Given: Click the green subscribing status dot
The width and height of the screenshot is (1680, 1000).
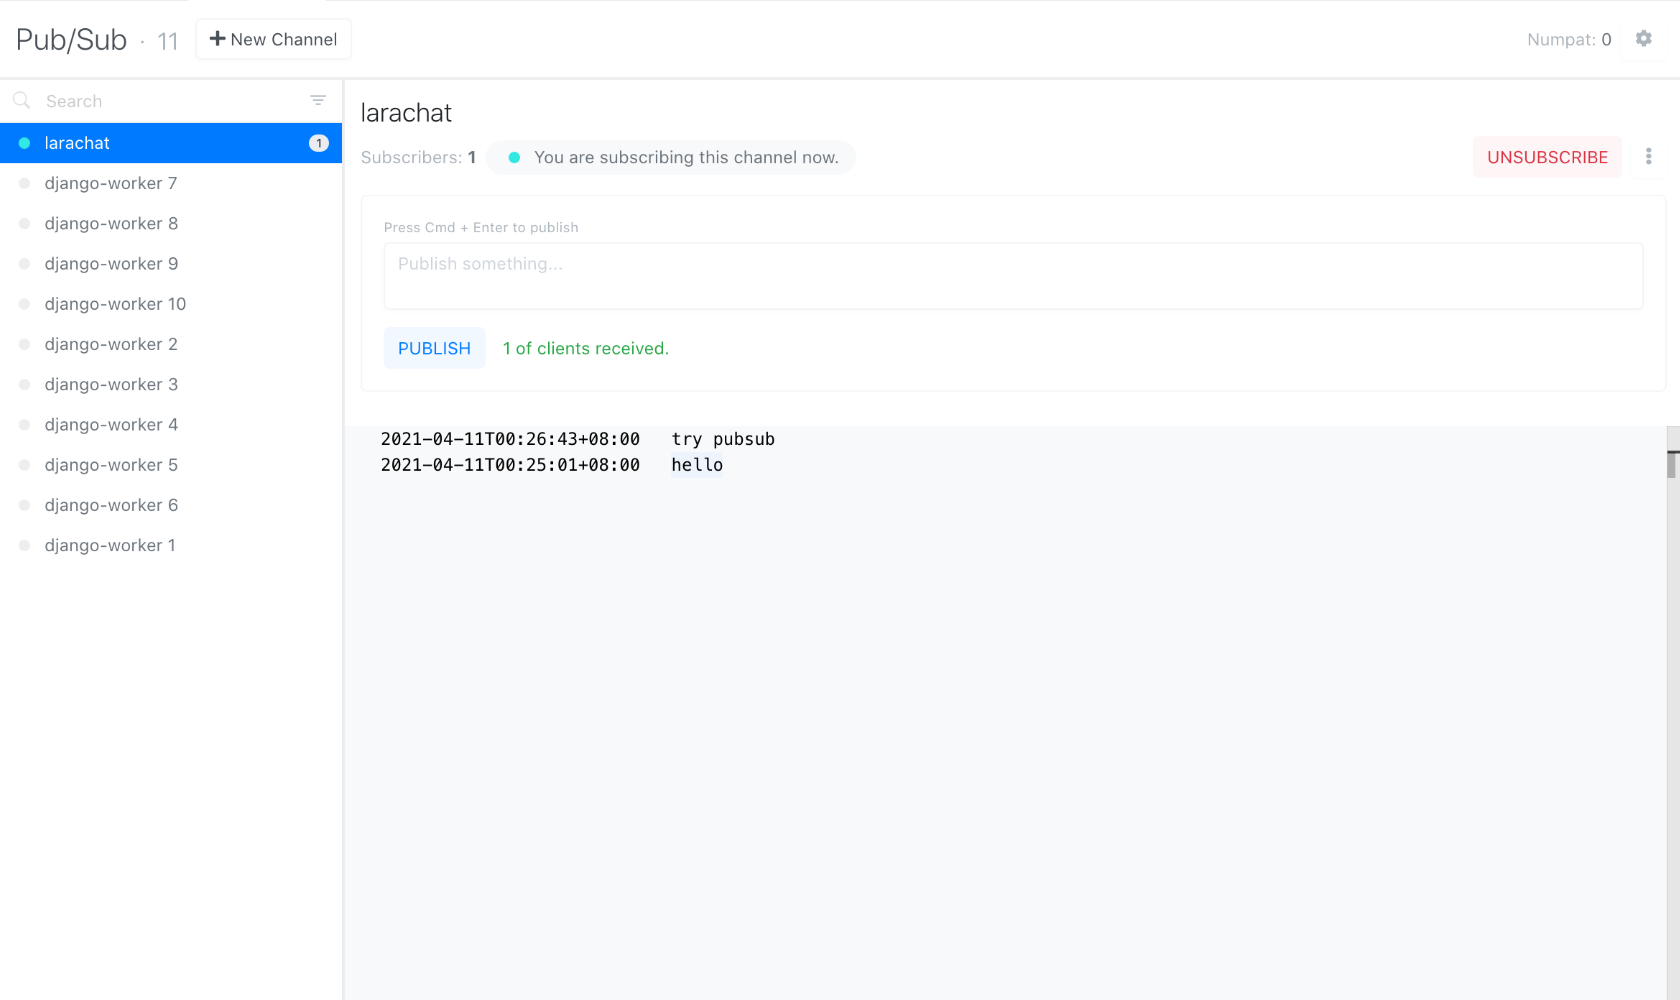Looking at the screenshot, I should [x=514, y=157].
